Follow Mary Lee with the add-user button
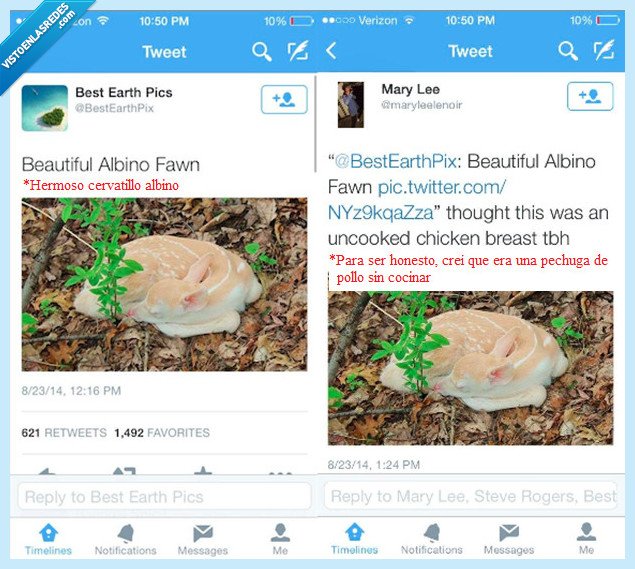635x569 pixels. (x=590, y=96)
